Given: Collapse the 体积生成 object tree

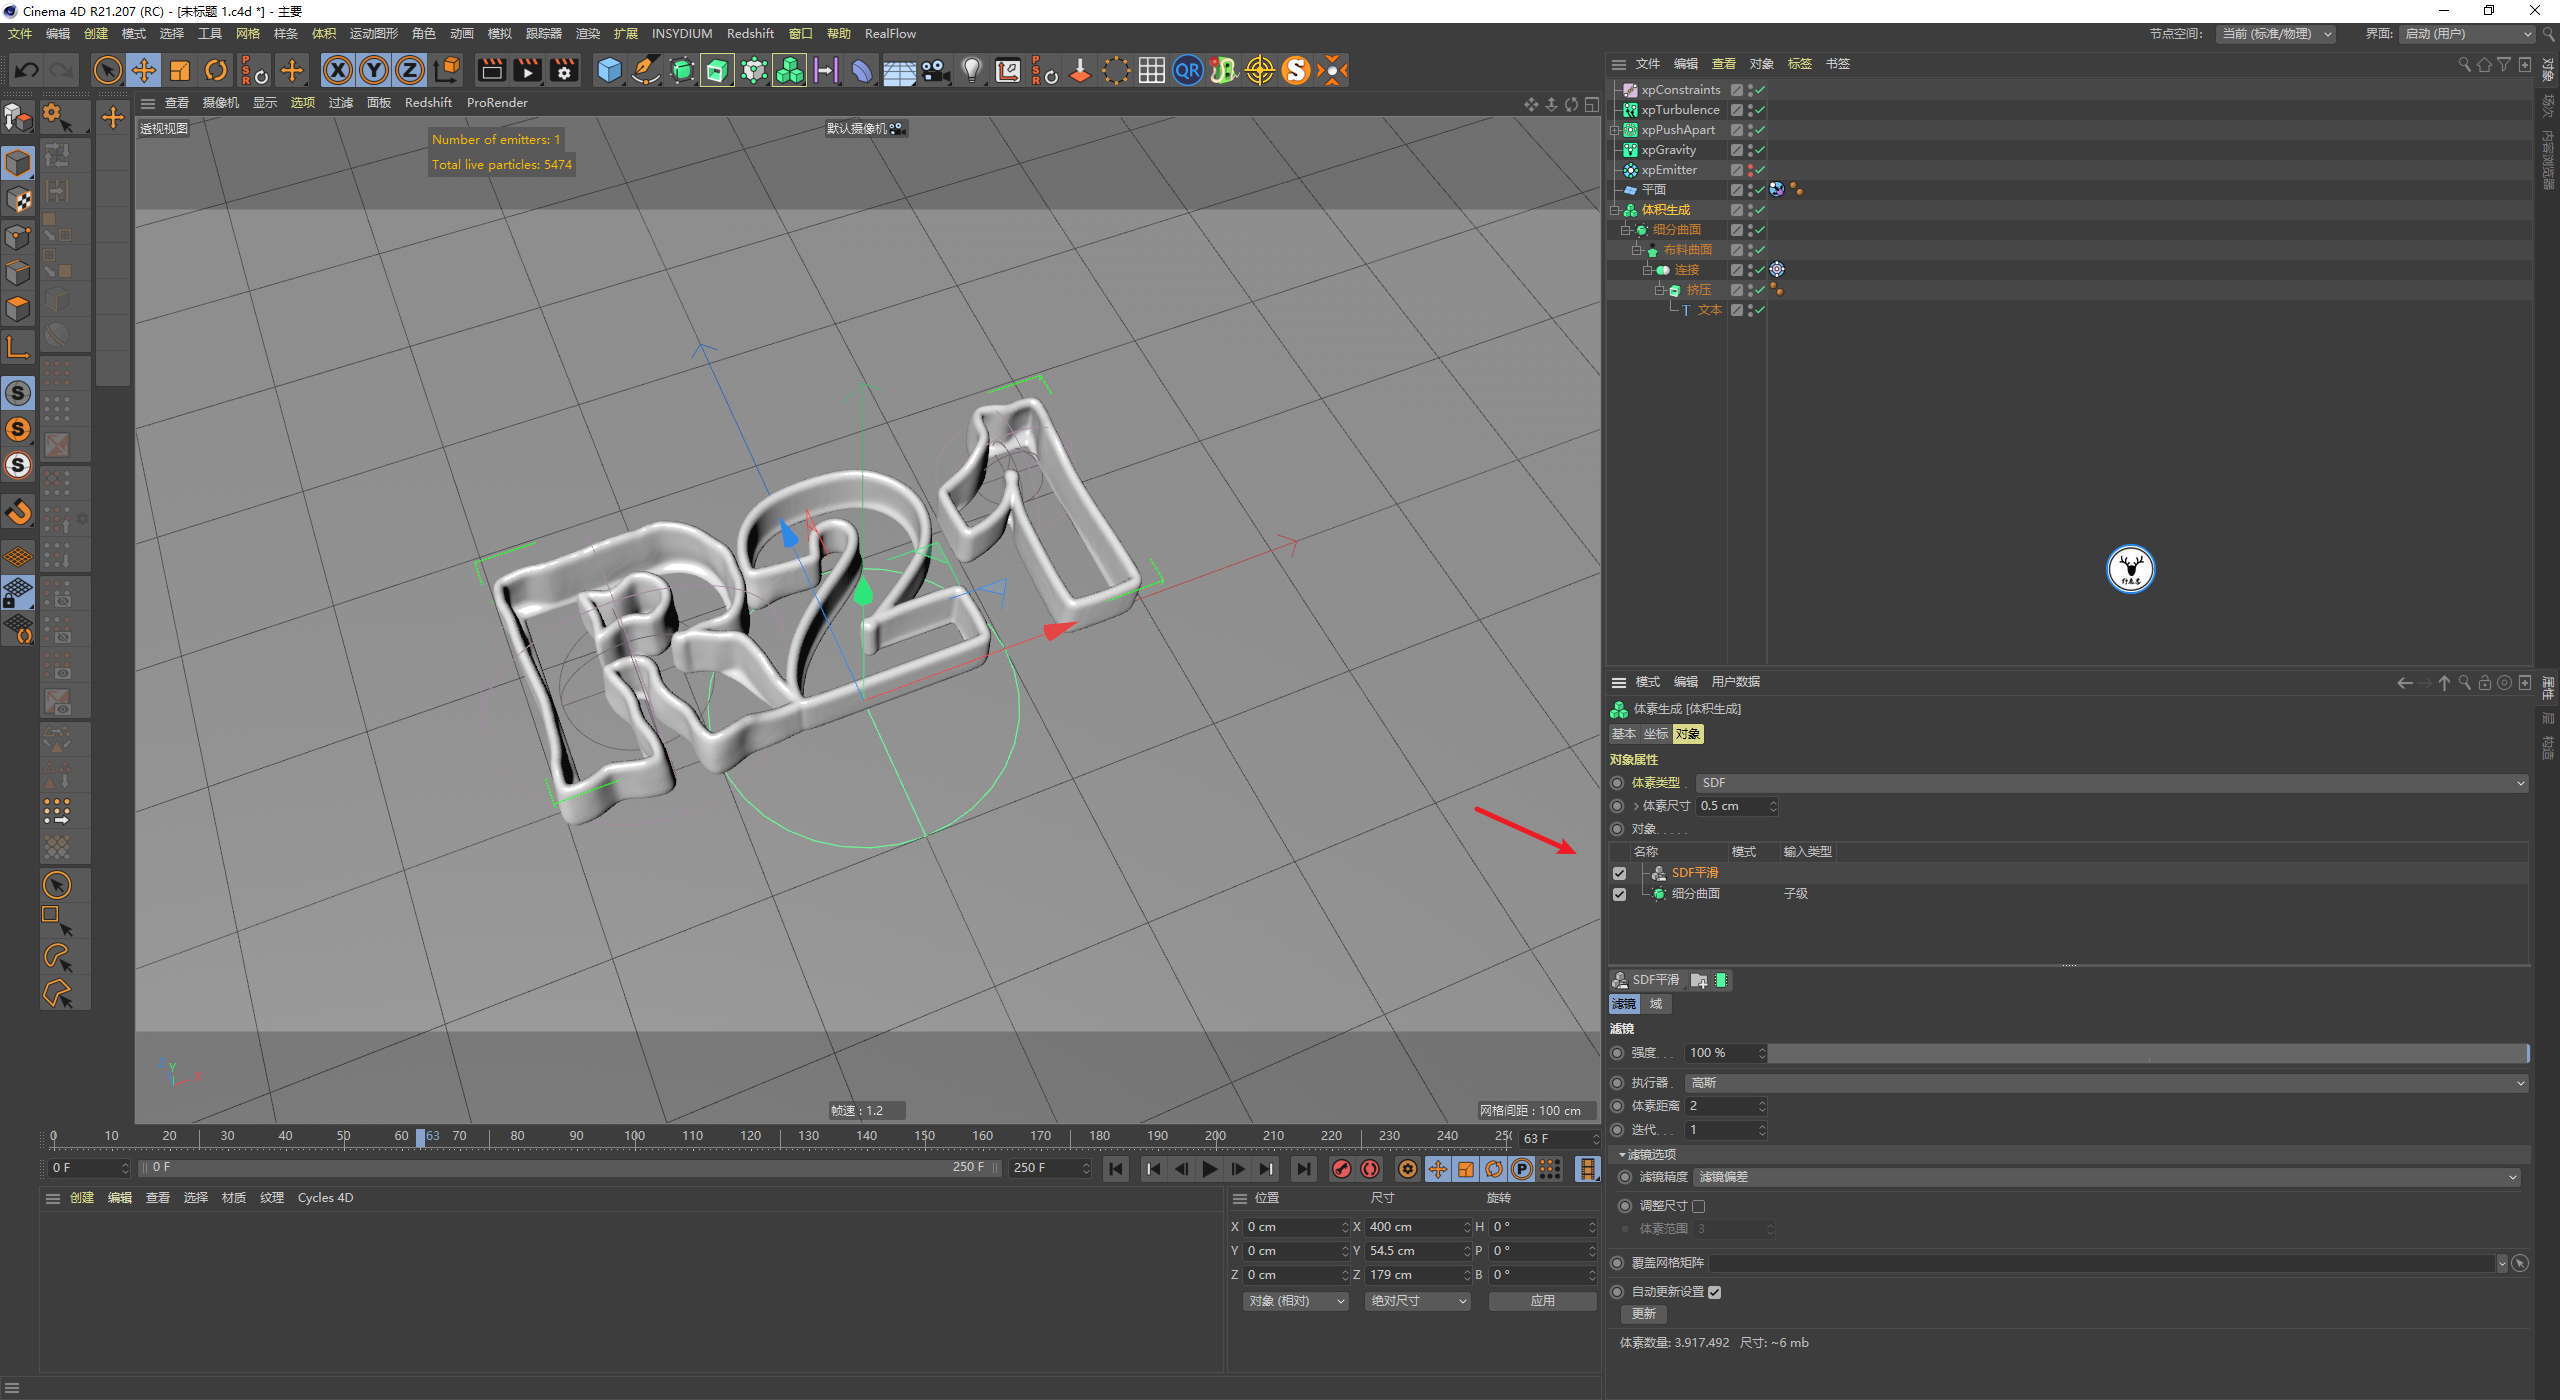Looking at the screenshot, I should [x=1614, y=210].
